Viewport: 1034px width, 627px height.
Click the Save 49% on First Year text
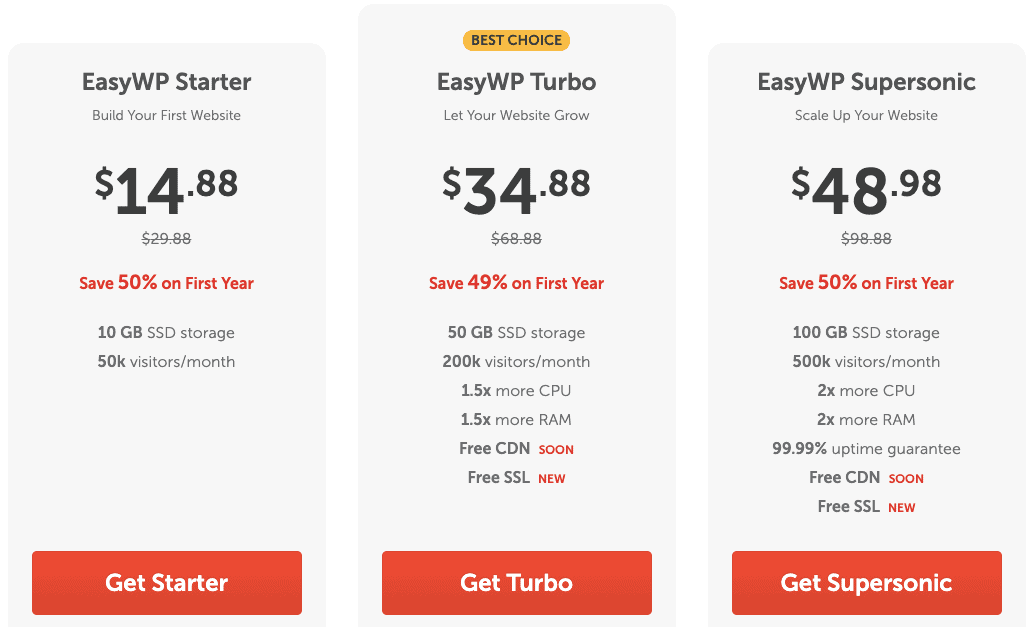click(x=516, y=283)
